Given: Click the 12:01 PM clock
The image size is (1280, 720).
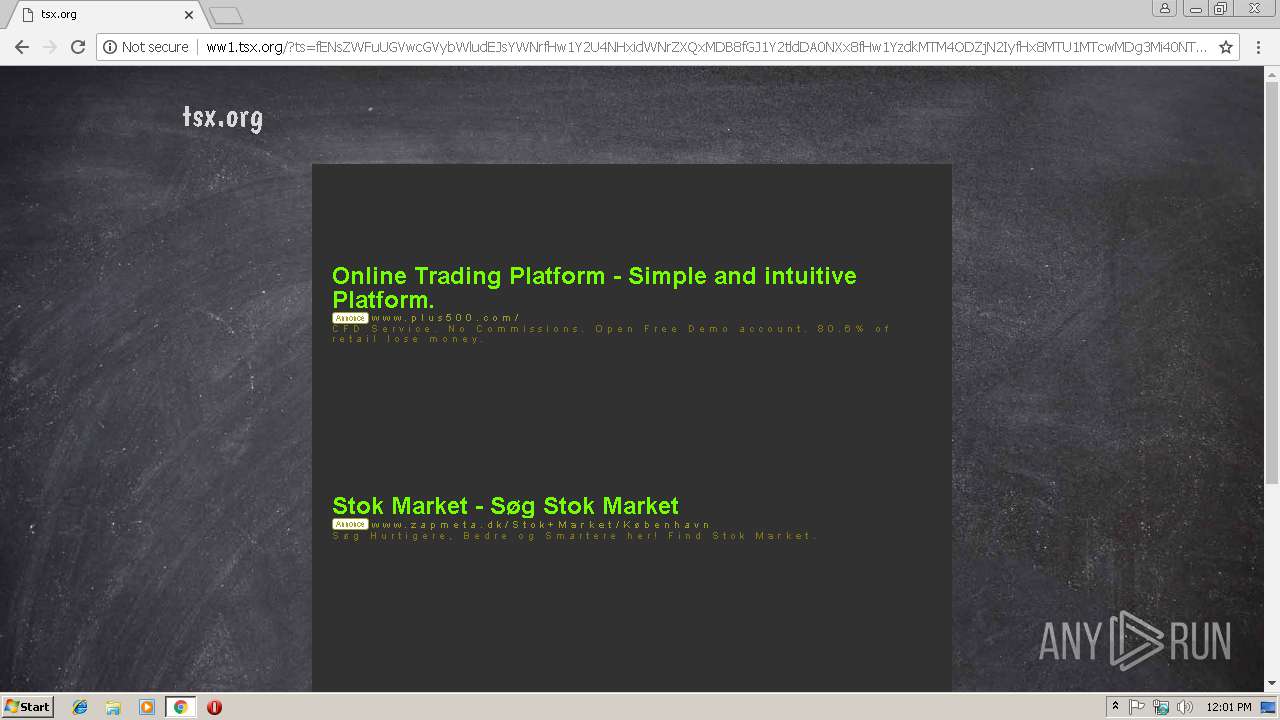Looking at the screenshot, I should coord(1229,707).
